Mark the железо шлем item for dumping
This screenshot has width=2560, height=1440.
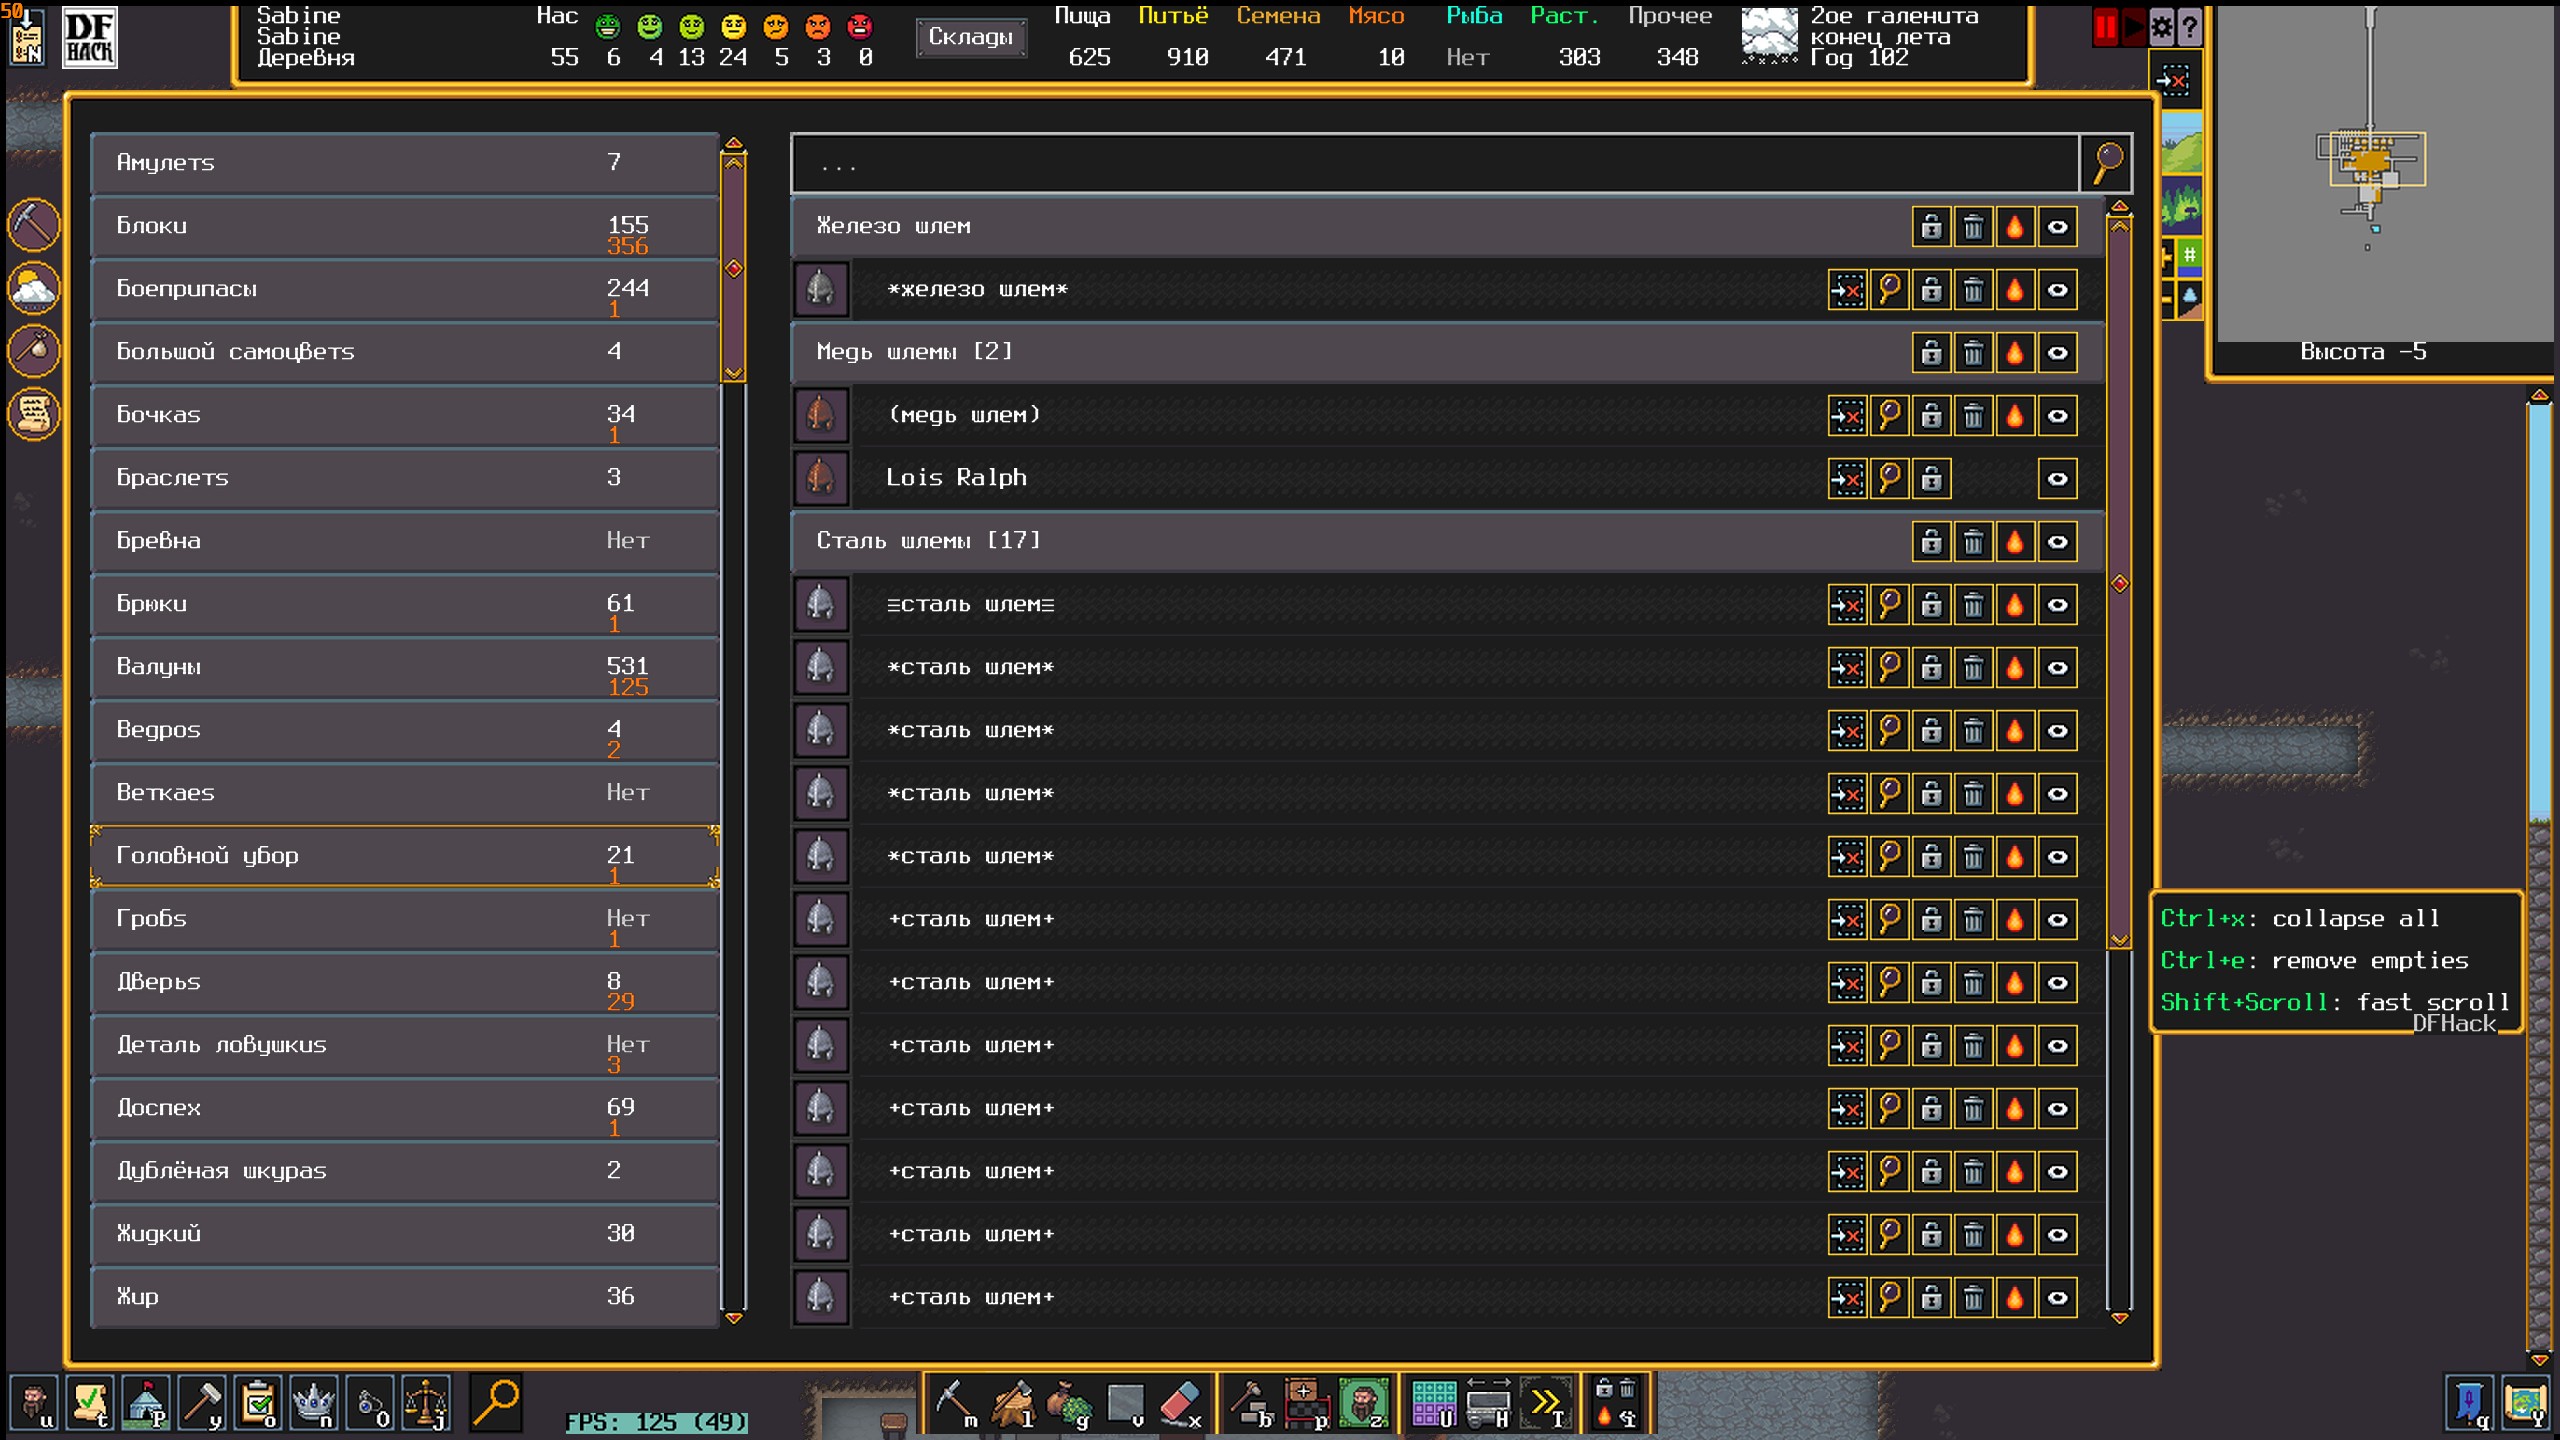(1973, 290)
